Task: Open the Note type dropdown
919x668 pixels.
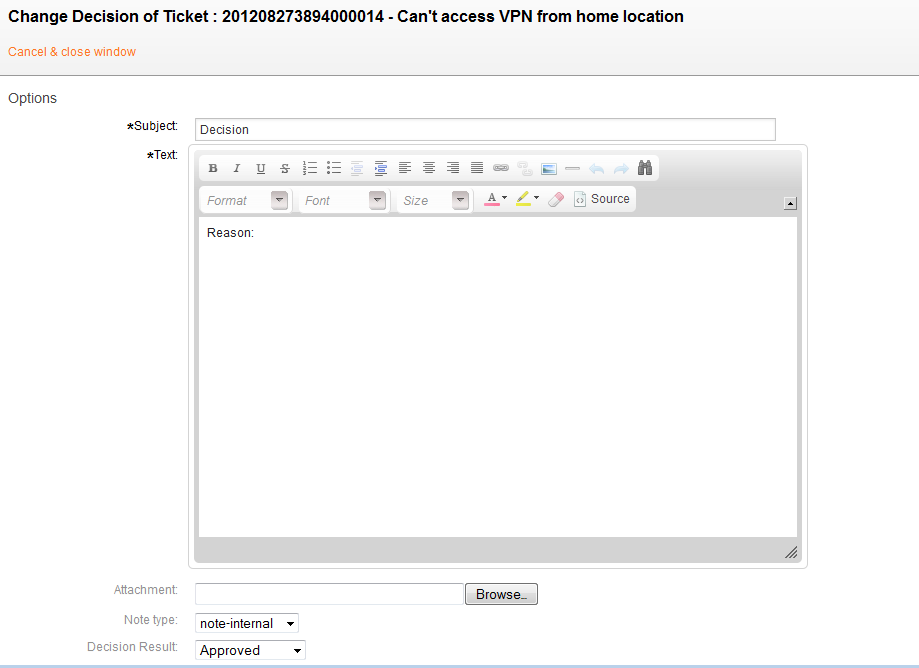Action: point(248,623)
